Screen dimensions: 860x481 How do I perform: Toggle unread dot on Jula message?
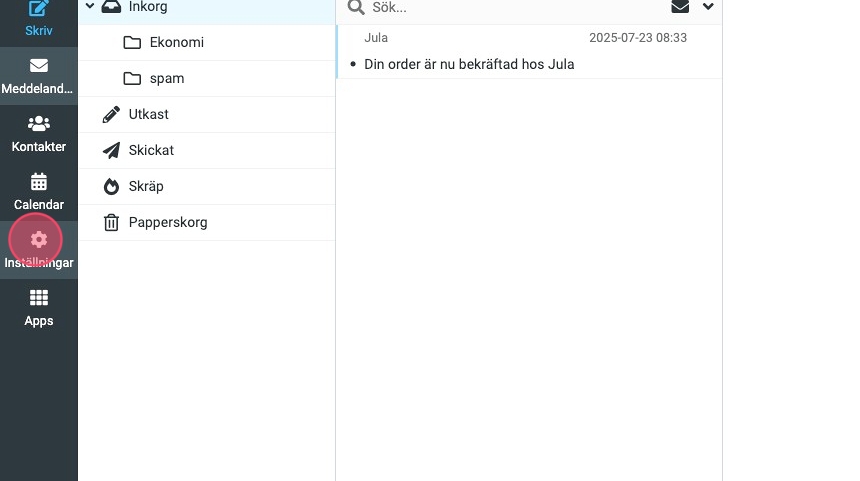tap(353, 65)
